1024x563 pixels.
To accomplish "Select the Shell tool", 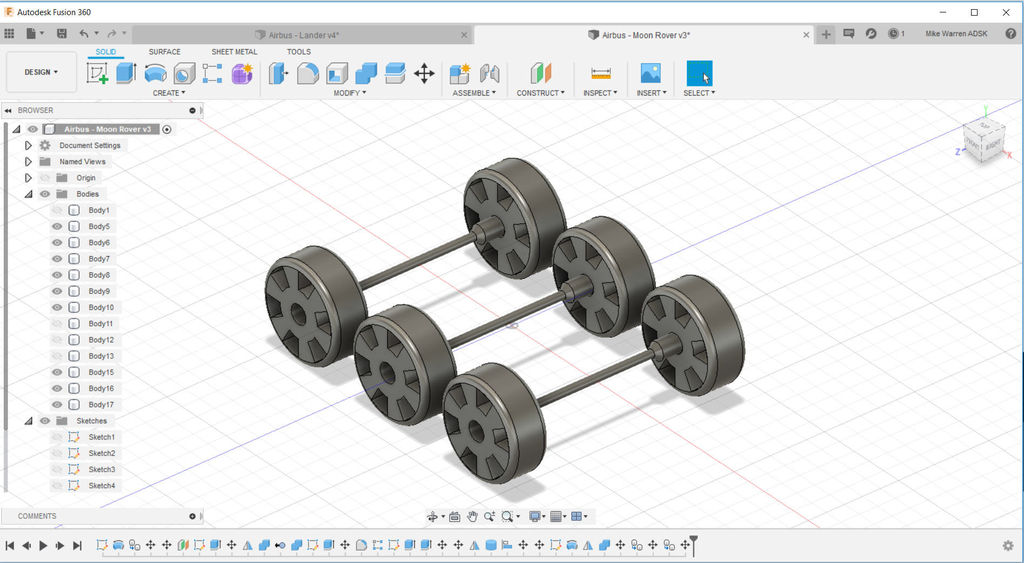I will 337,73.
